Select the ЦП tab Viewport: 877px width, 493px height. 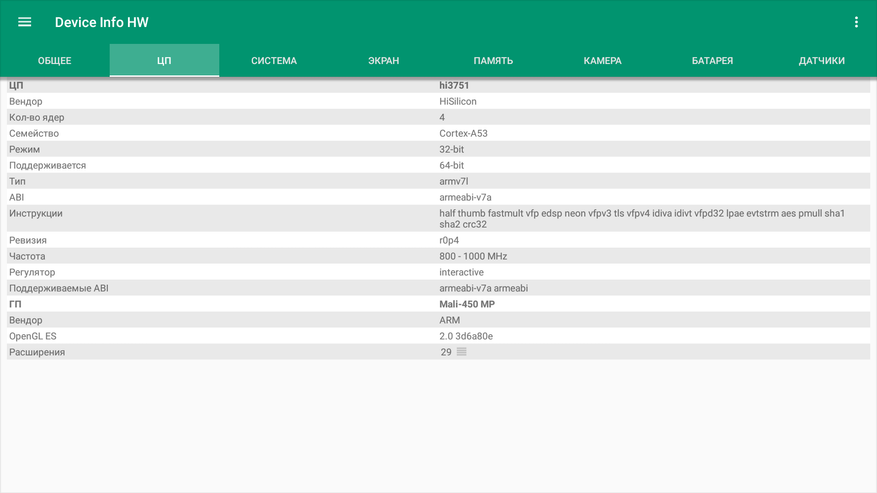[x=164, y=60]
